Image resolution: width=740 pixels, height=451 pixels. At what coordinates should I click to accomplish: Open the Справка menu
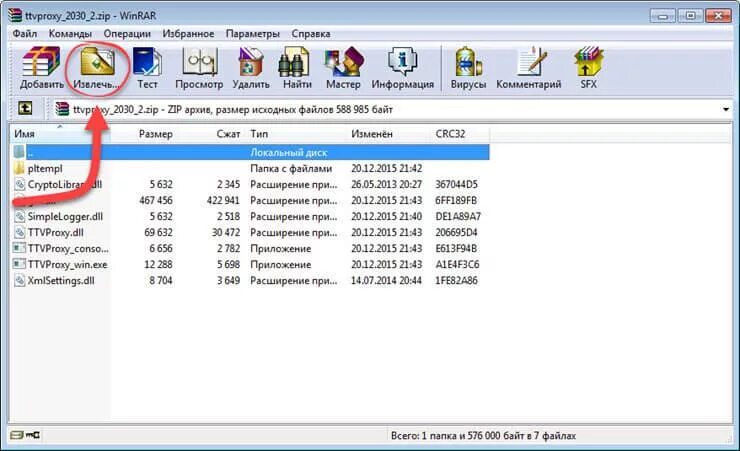point(311,34)
